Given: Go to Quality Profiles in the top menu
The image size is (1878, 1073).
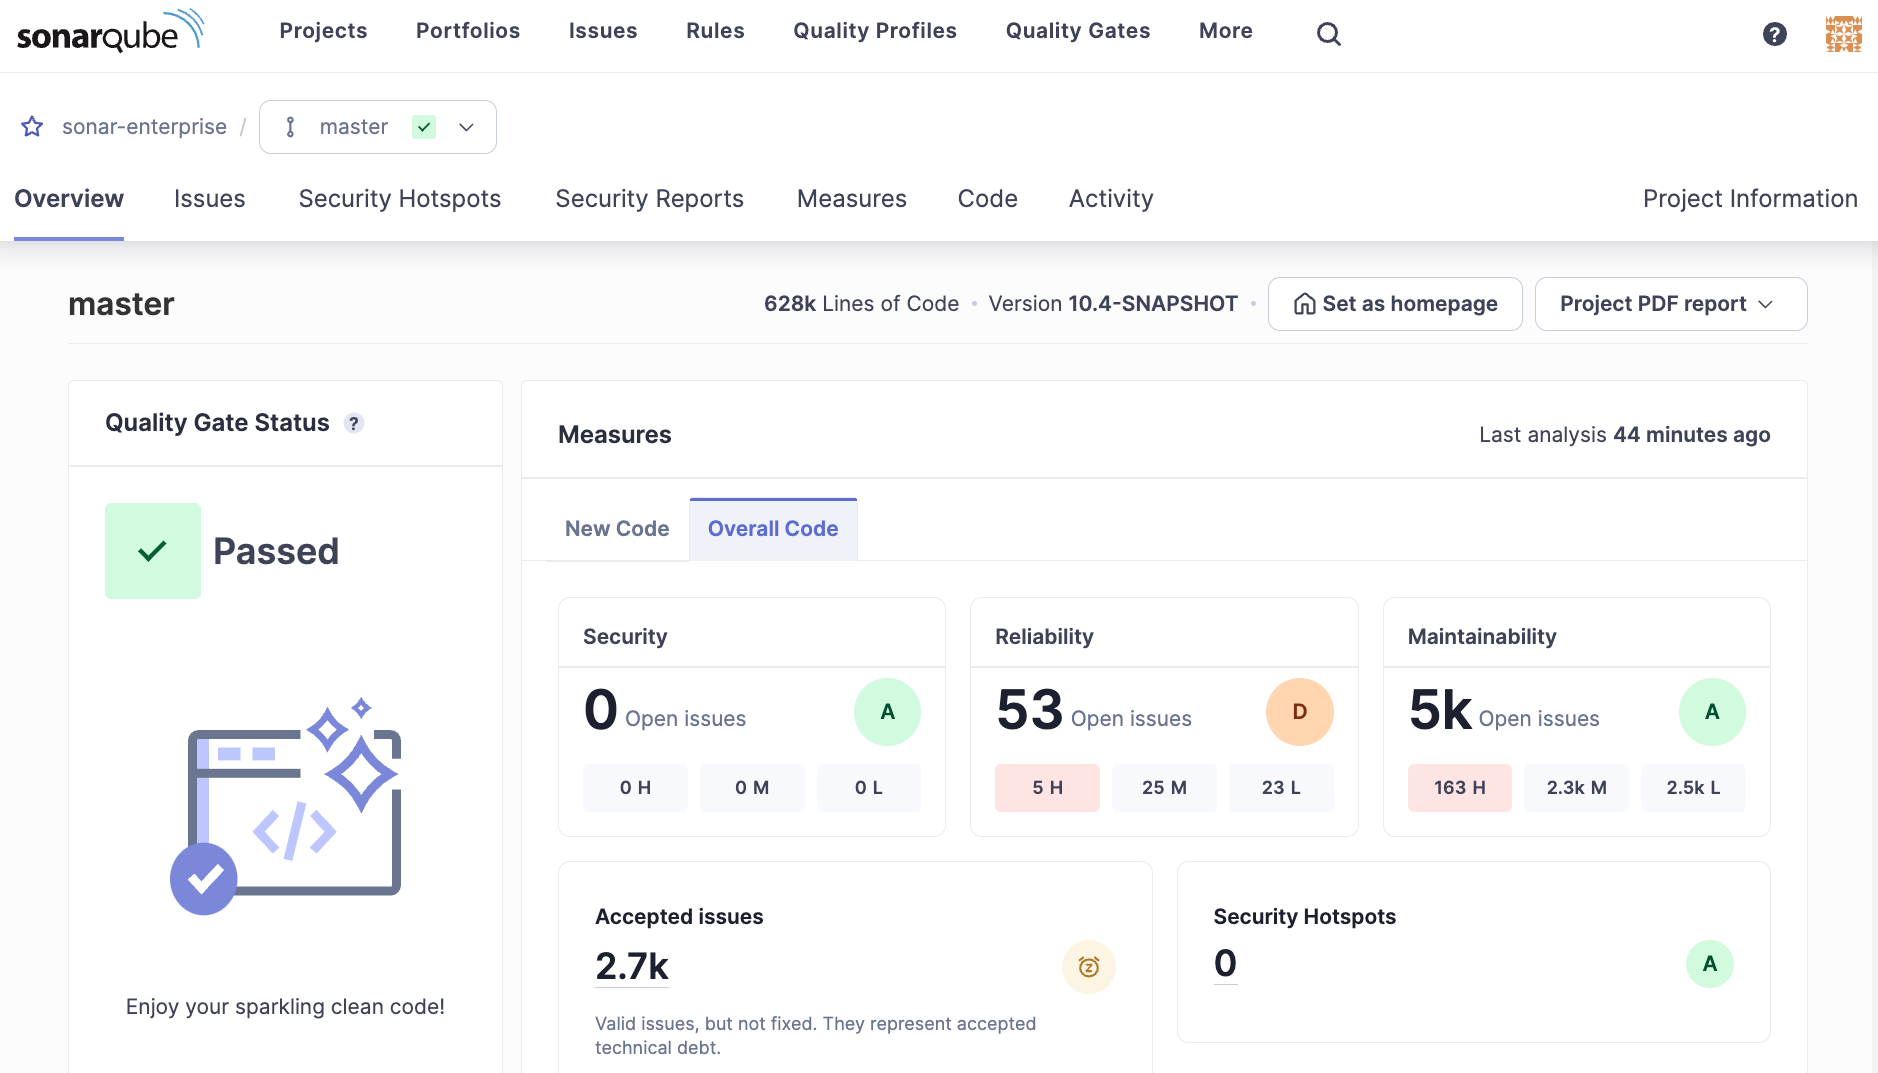Looking at the screenshot, I should 874,31.
